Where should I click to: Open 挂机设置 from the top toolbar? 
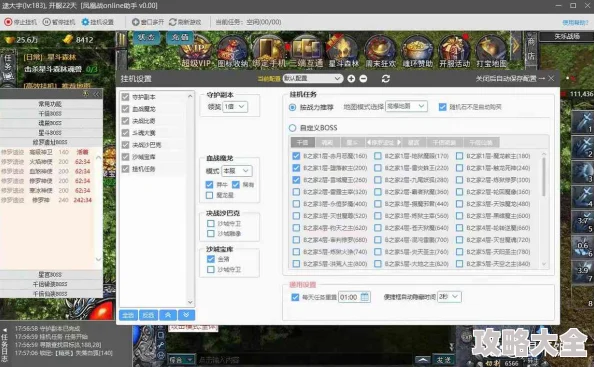point(97,22)
